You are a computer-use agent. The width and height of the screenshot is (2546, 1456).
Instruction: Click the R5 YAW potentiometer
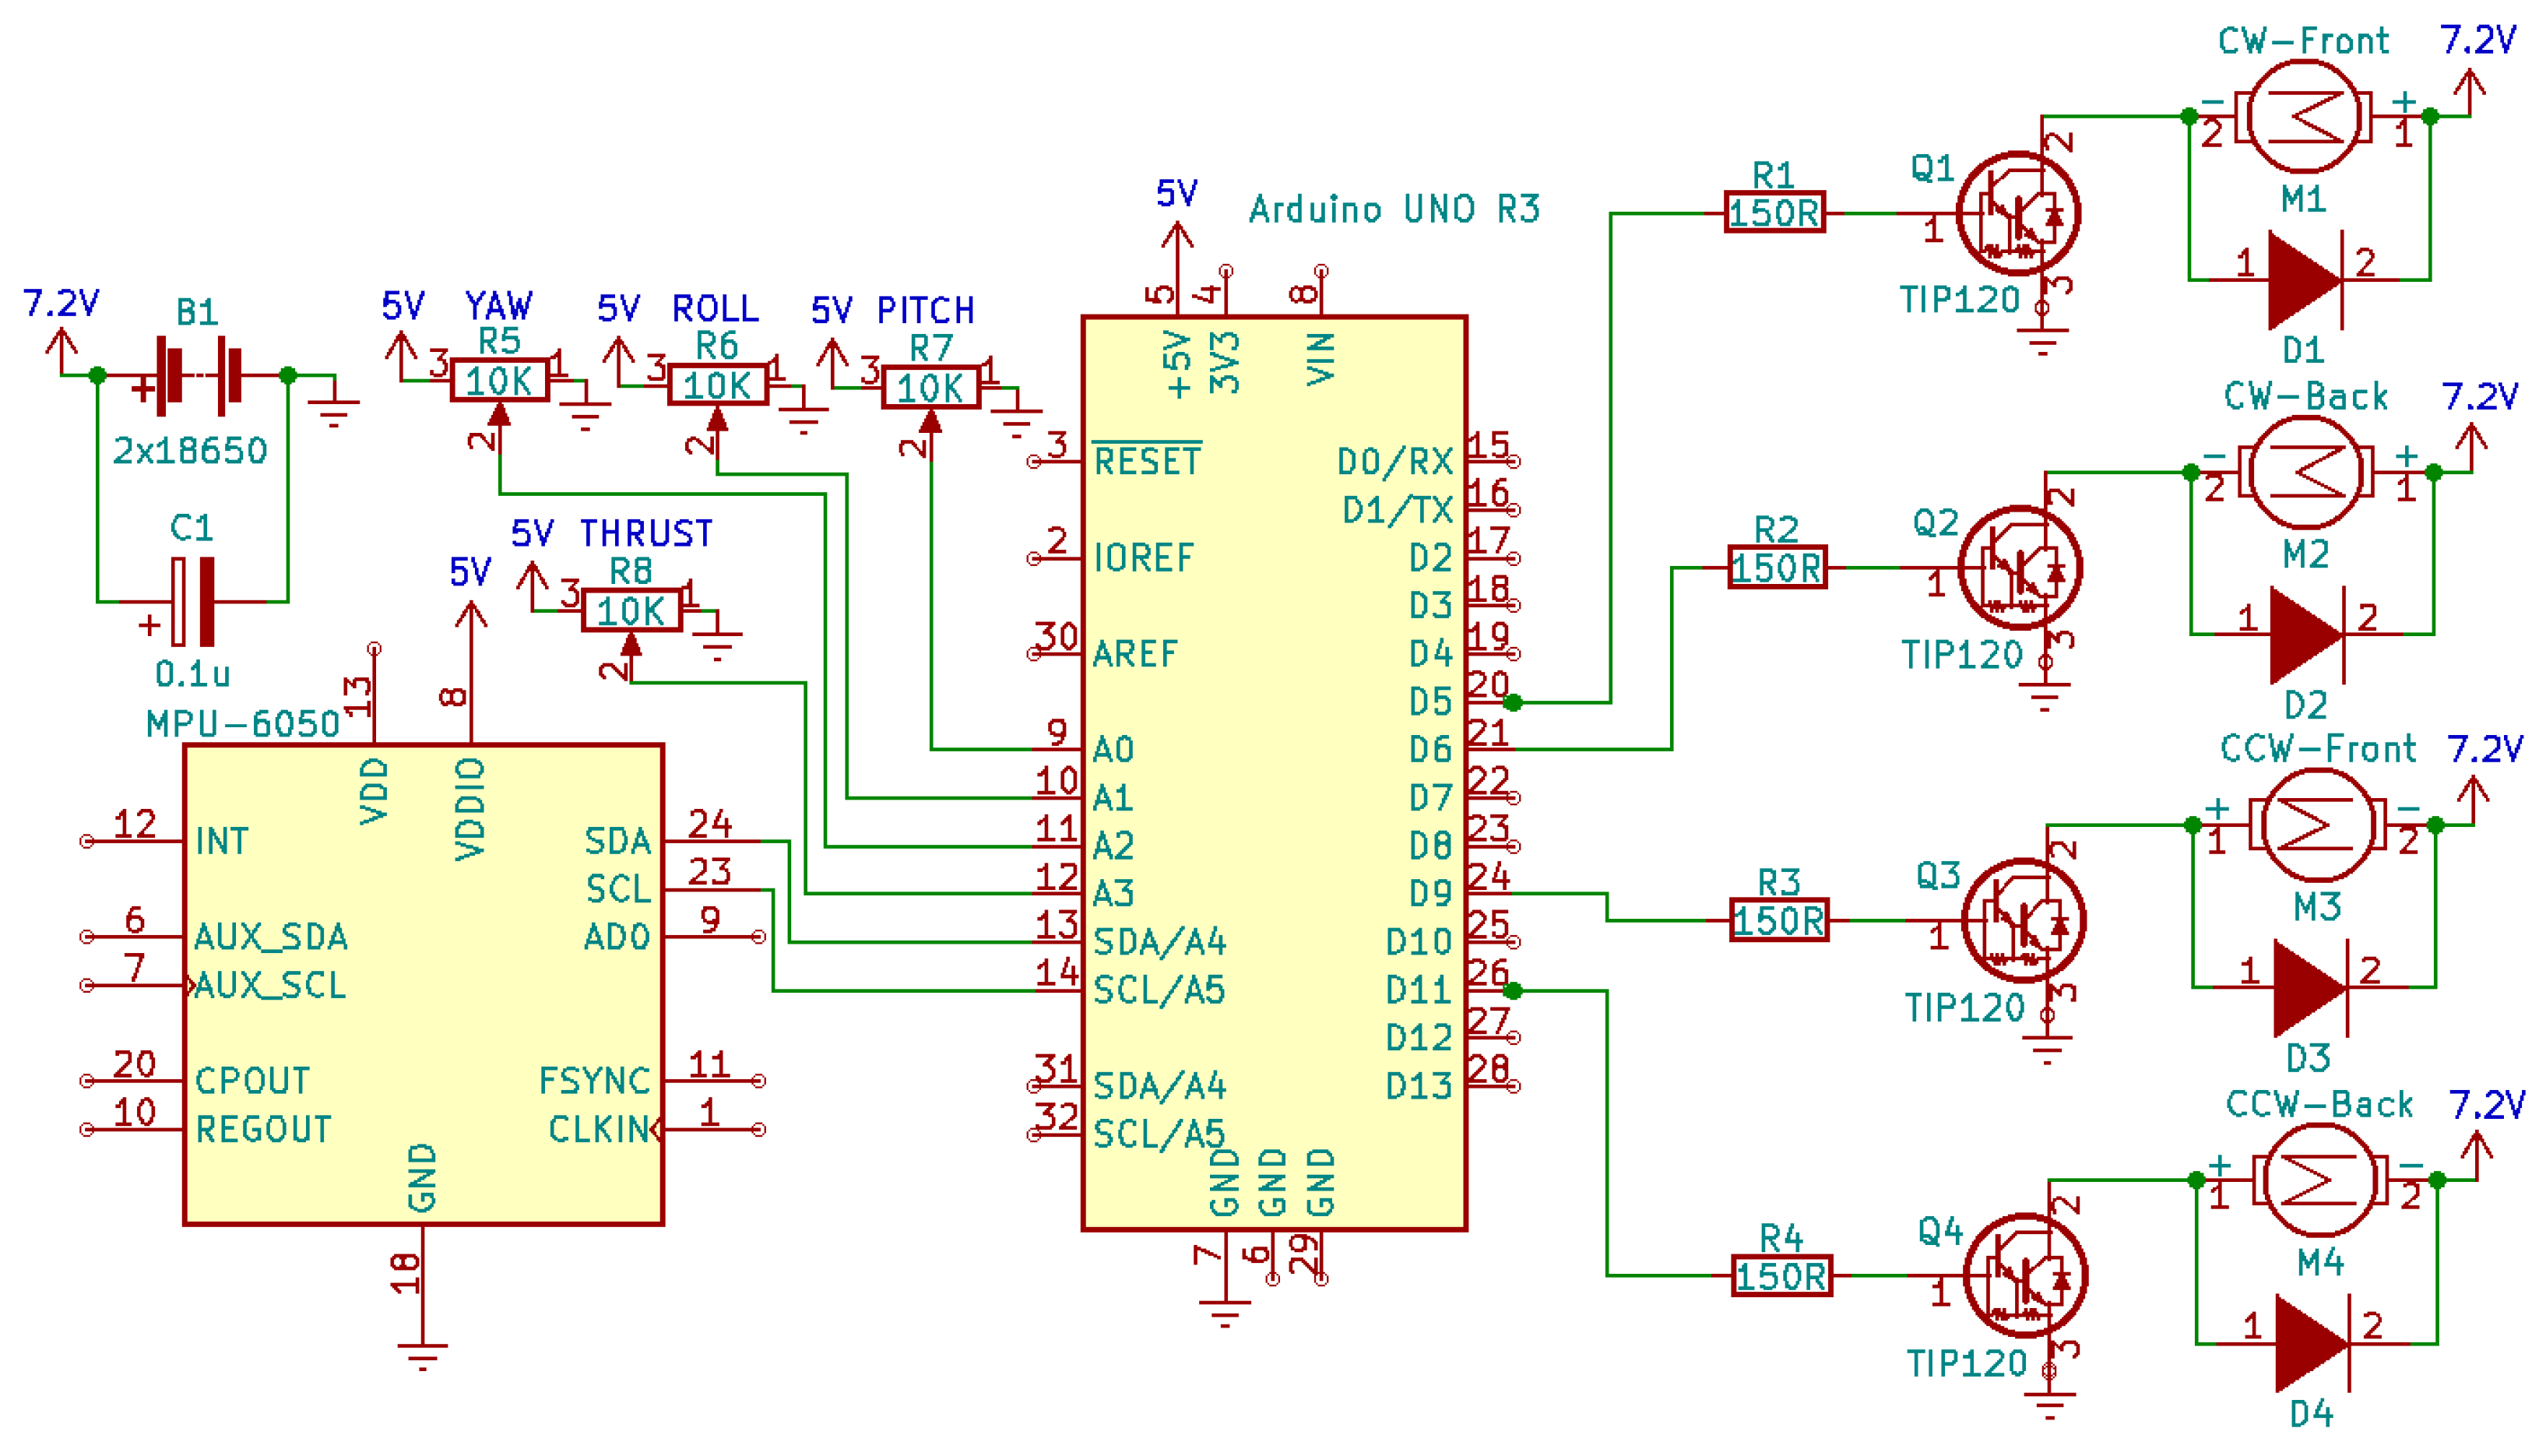[x=499, y=381]
